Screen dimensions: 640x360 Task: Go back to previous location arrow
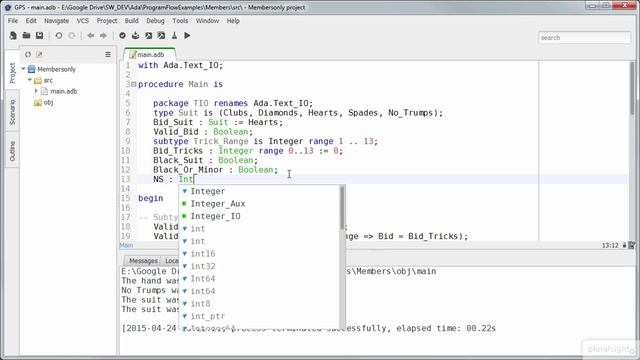point(91,36)
